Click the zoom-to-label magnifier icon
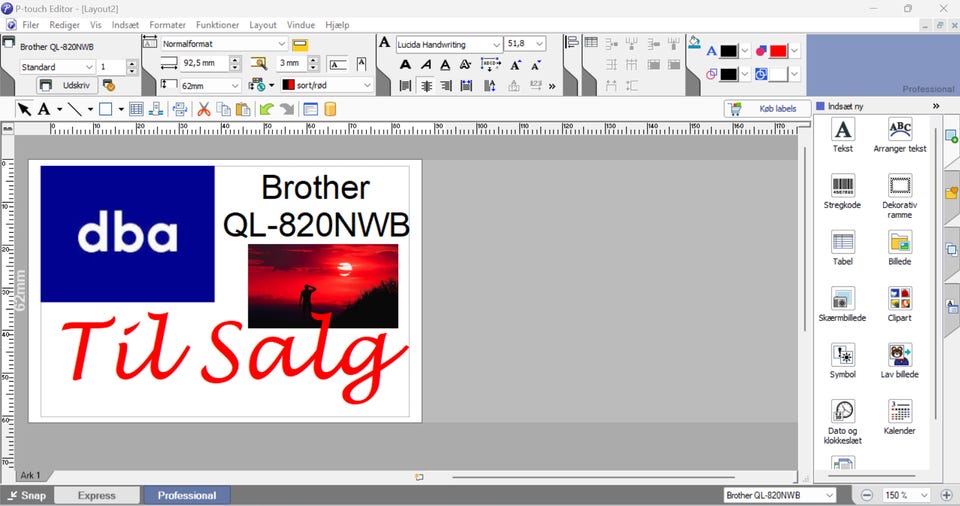Screen dimensions: 960x506 tap(259, 63)
